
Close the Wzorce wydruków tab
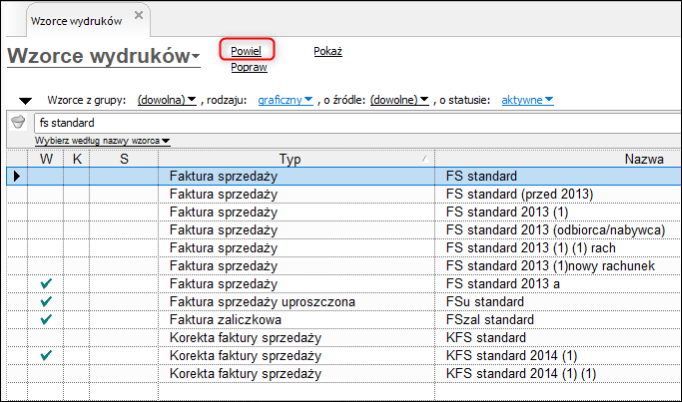(139, 15)
